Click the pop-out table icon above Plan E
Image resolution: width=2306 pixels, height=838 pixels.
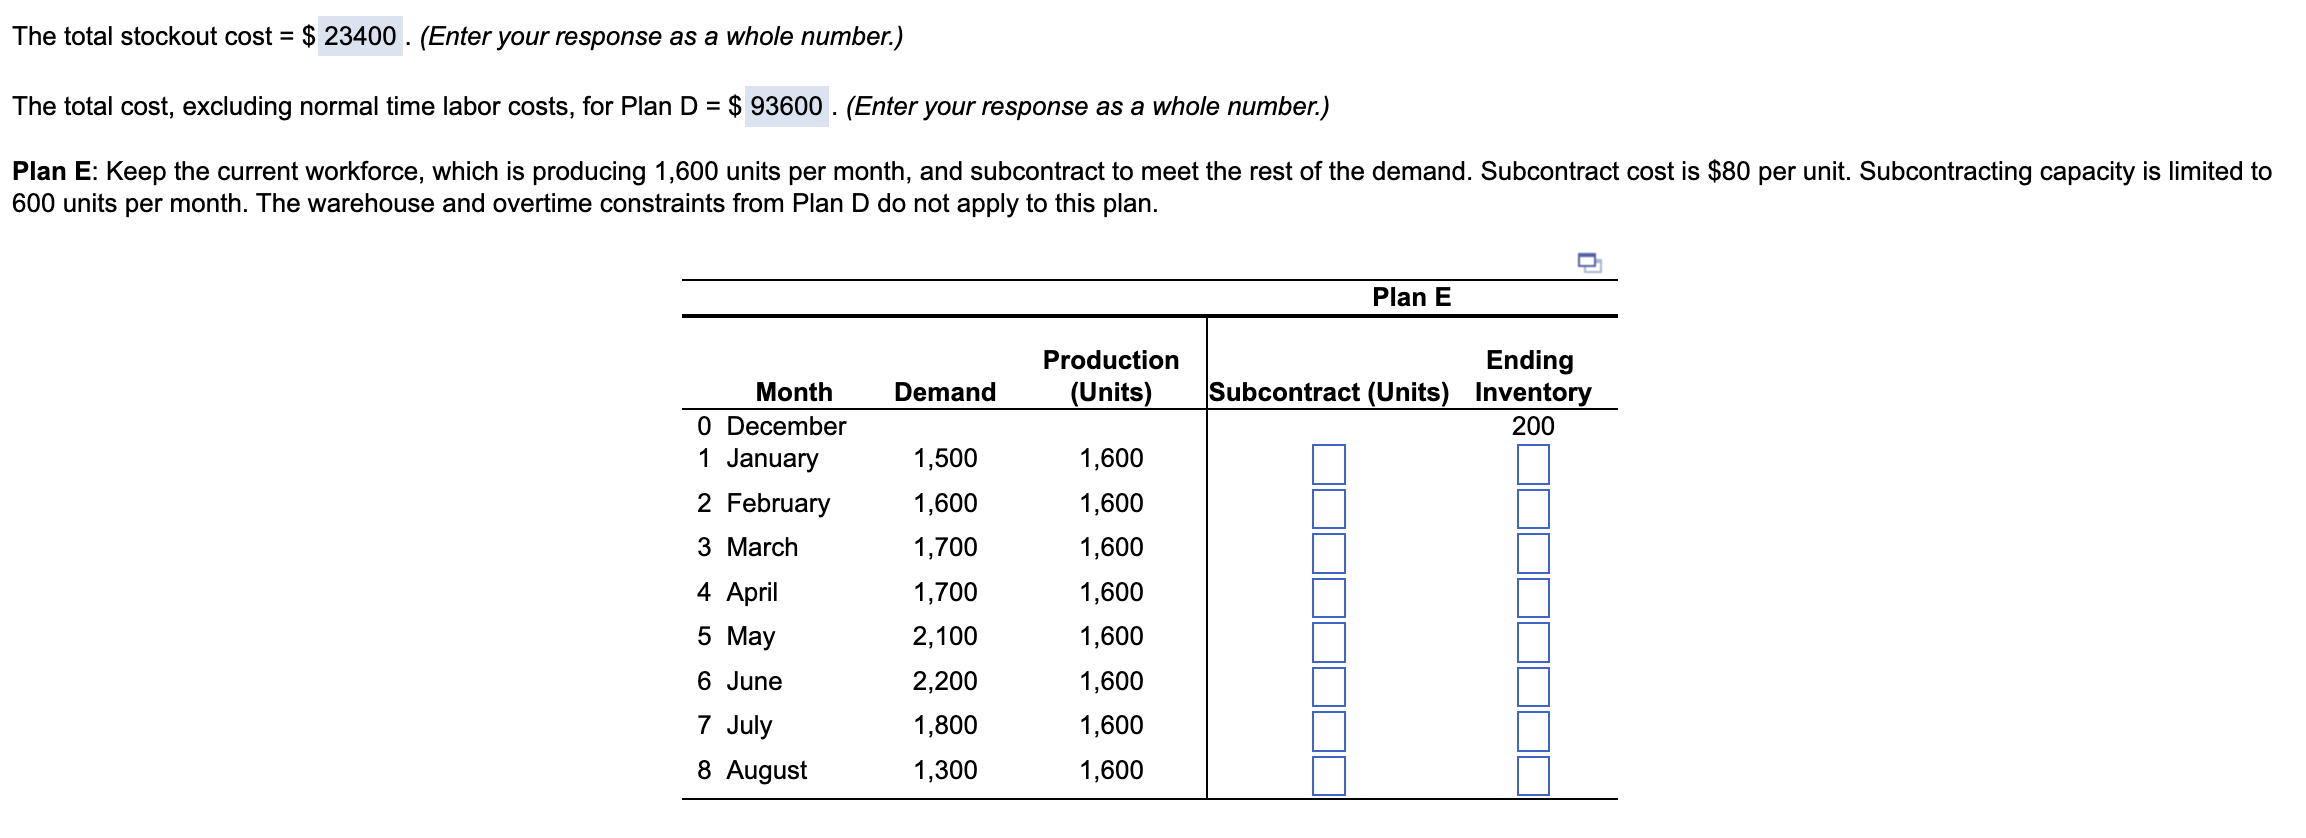pos(1589,262)
